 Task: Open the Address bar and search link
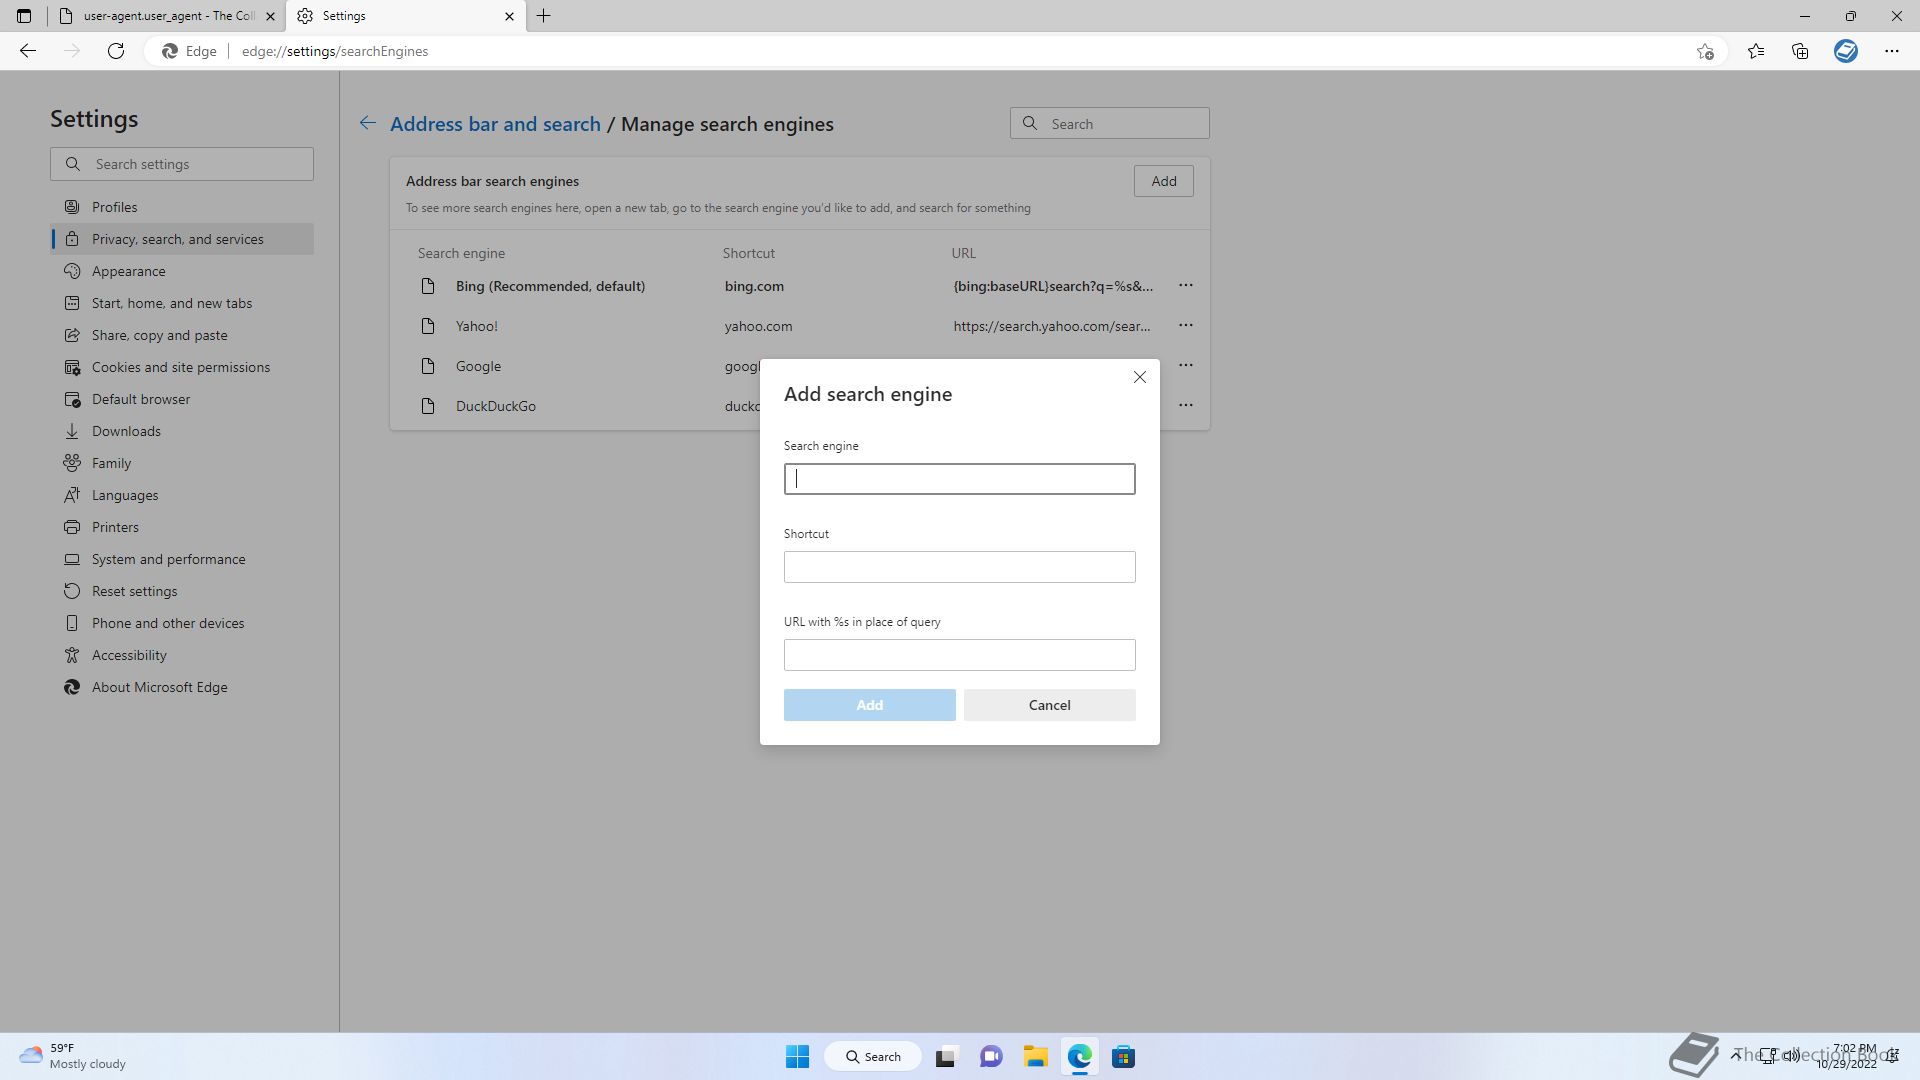tap(495, 124)
